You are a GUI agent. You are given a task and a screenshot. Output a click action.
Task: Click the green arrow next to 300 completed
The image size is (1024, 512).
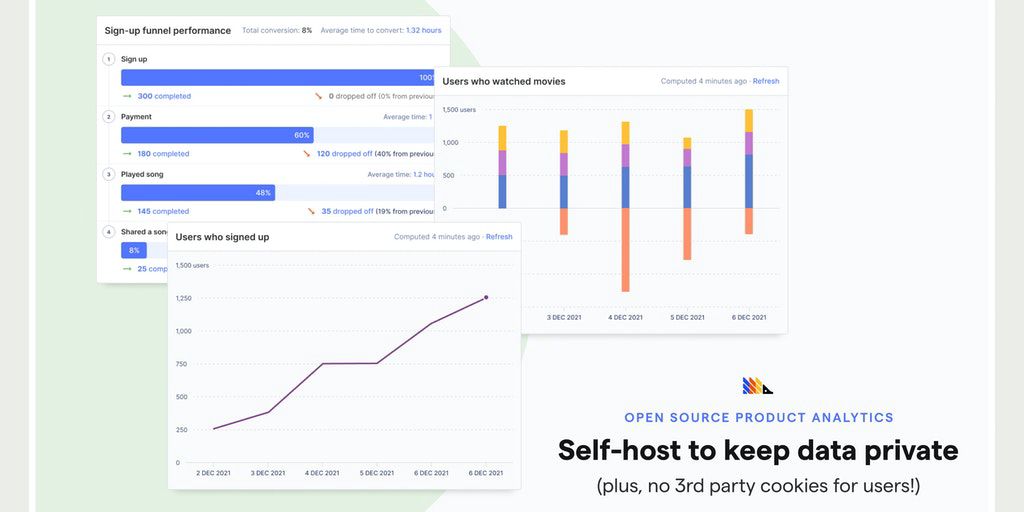click(x=127, y=96)
